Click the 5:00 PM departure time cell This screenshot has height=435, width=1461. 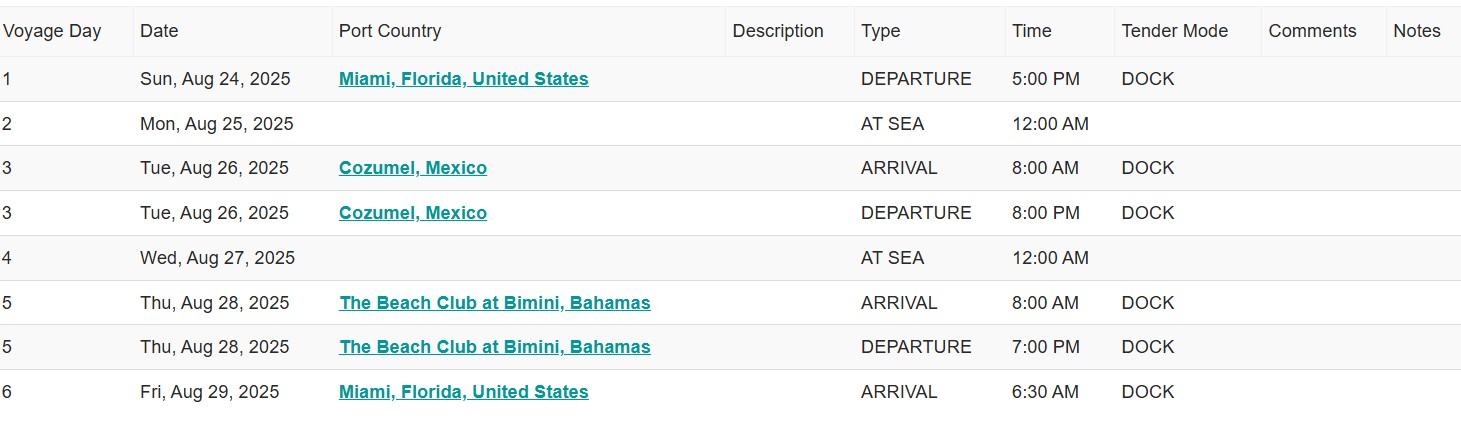tap(1046, 79)
